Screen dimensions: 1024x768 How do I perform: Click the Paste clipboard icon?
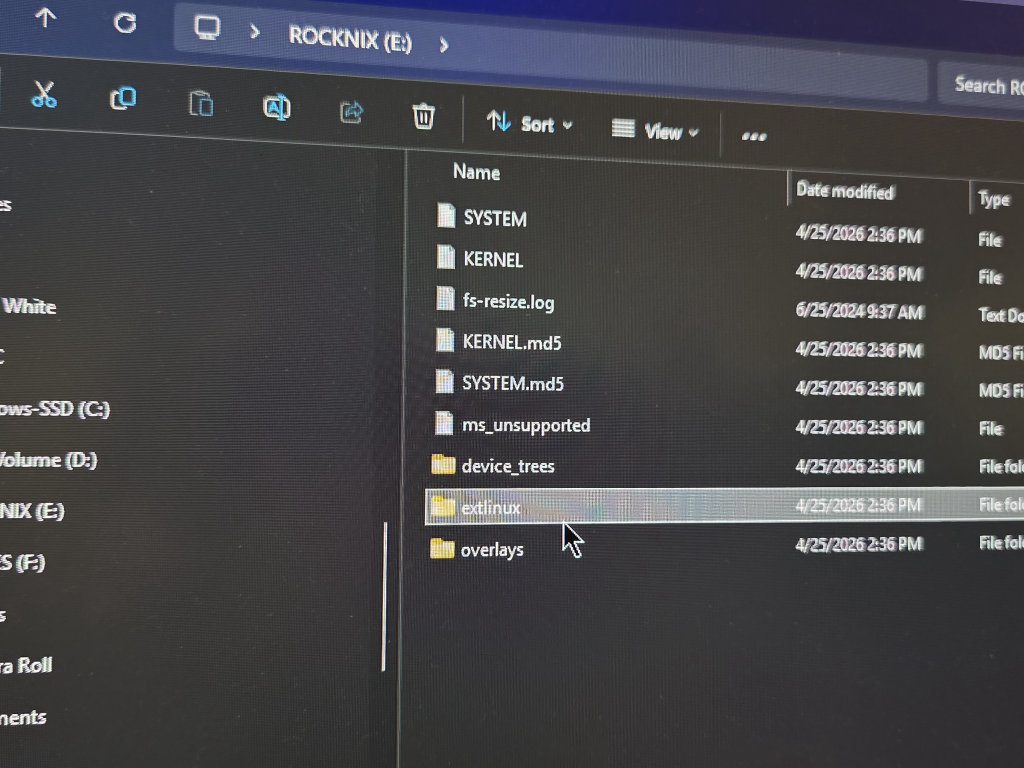(200, 104)
